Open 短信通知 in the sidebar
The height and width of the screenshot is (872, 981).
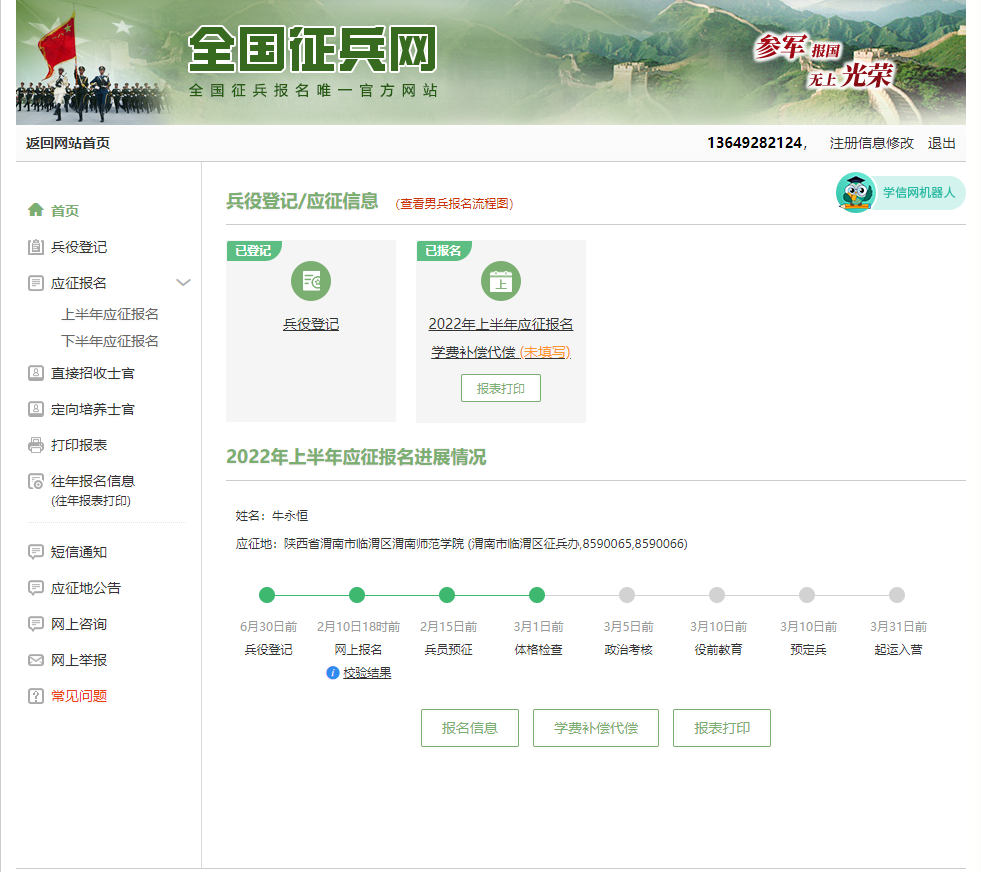coord(79,552)
